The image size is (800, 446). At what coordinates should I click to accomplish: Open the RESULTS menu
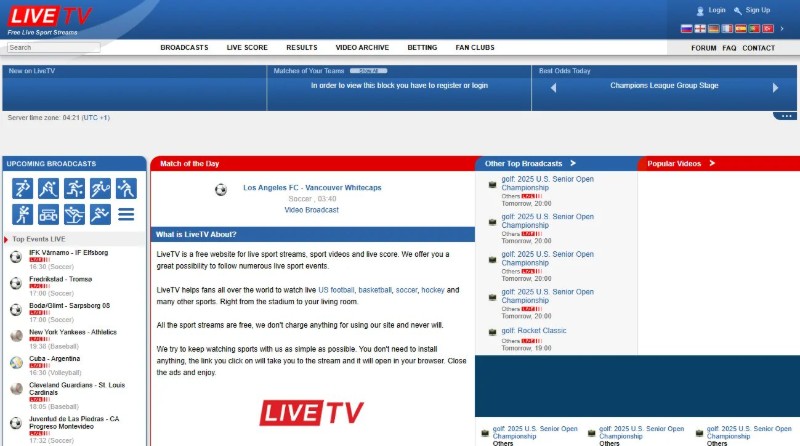302,47
